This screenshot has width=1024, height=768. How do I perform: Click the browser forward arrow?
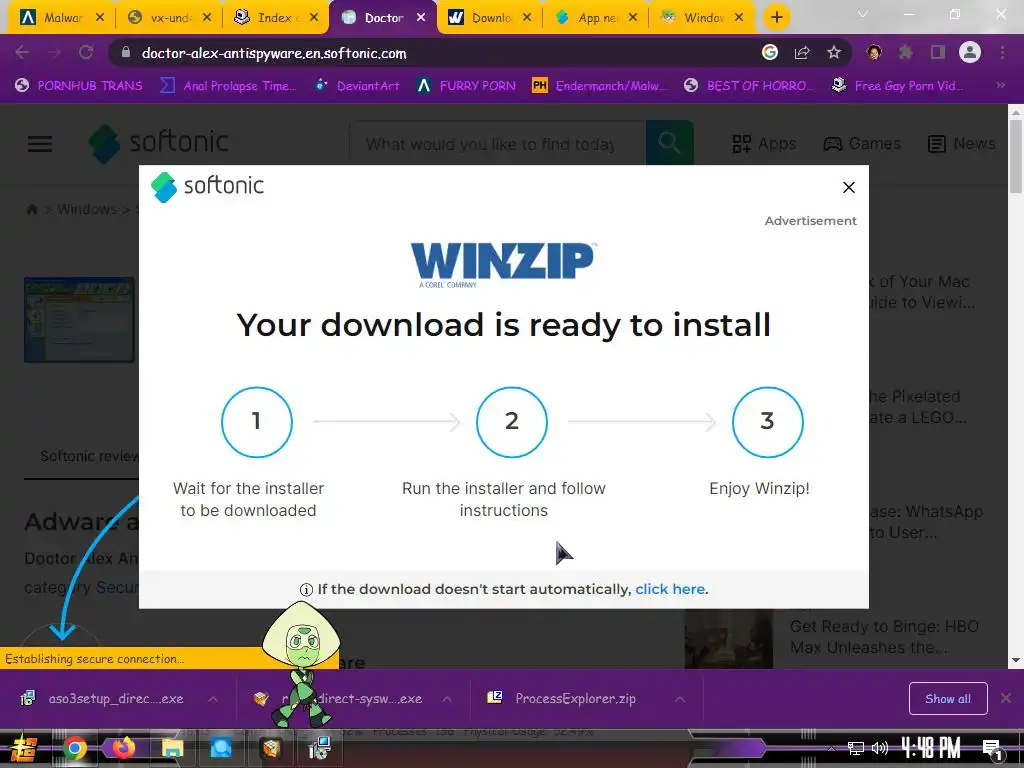pyautogui.click(x=54, y=53)
